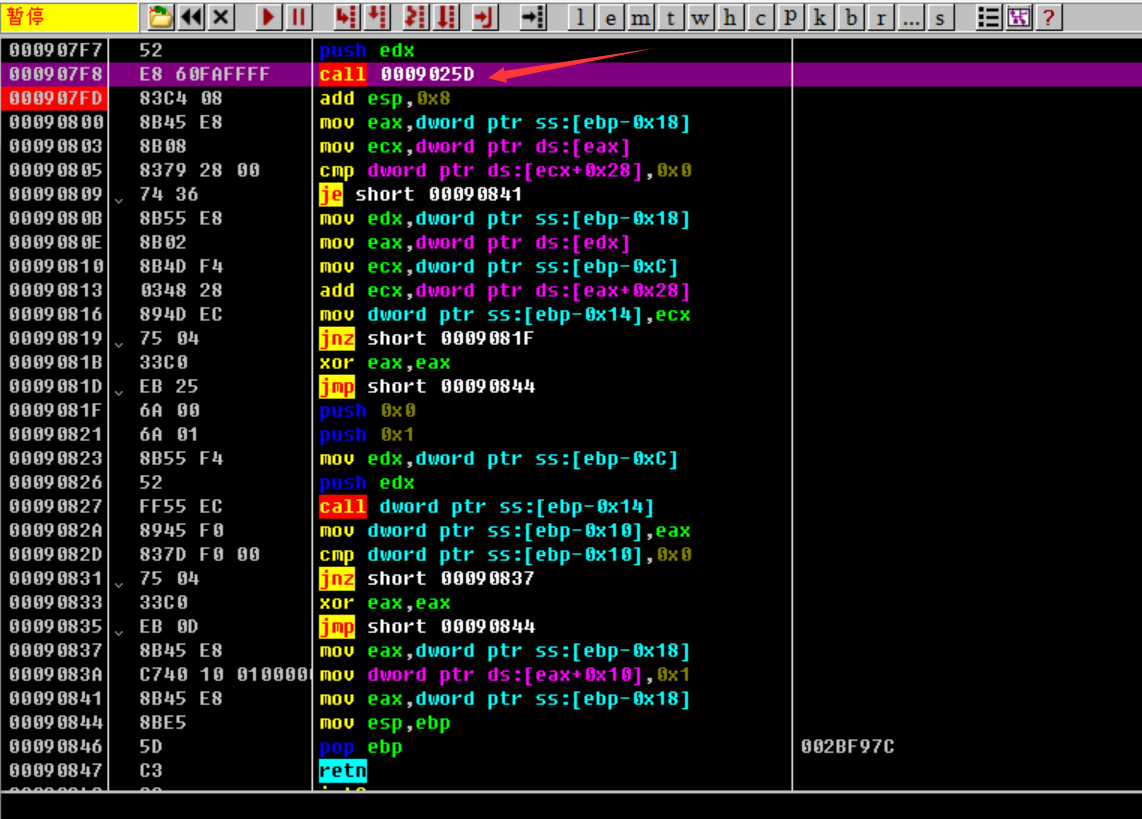
Task: Select mov dword ptr ss:[ebp-0x10],eax instruction
Action: [x=505, y=531]
